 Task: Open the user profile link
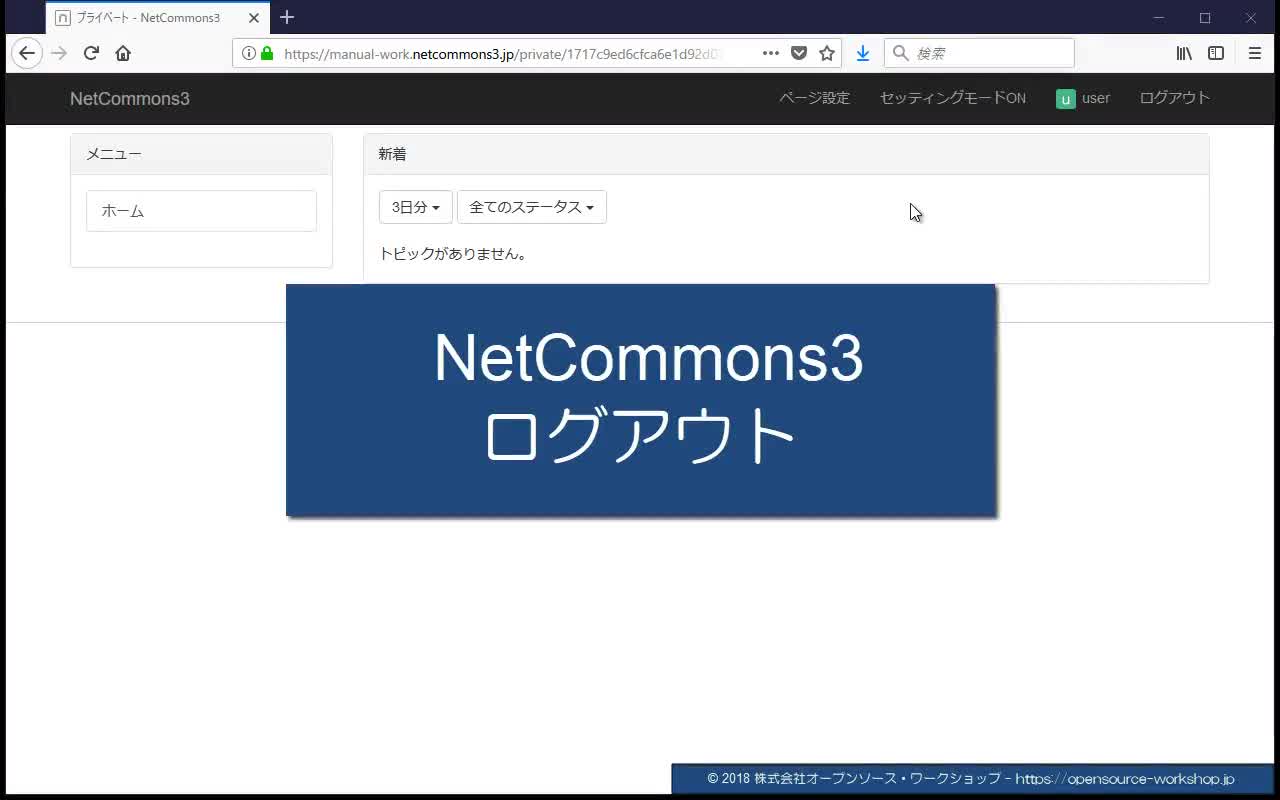pyautogui.click(x=1083, y=98)
